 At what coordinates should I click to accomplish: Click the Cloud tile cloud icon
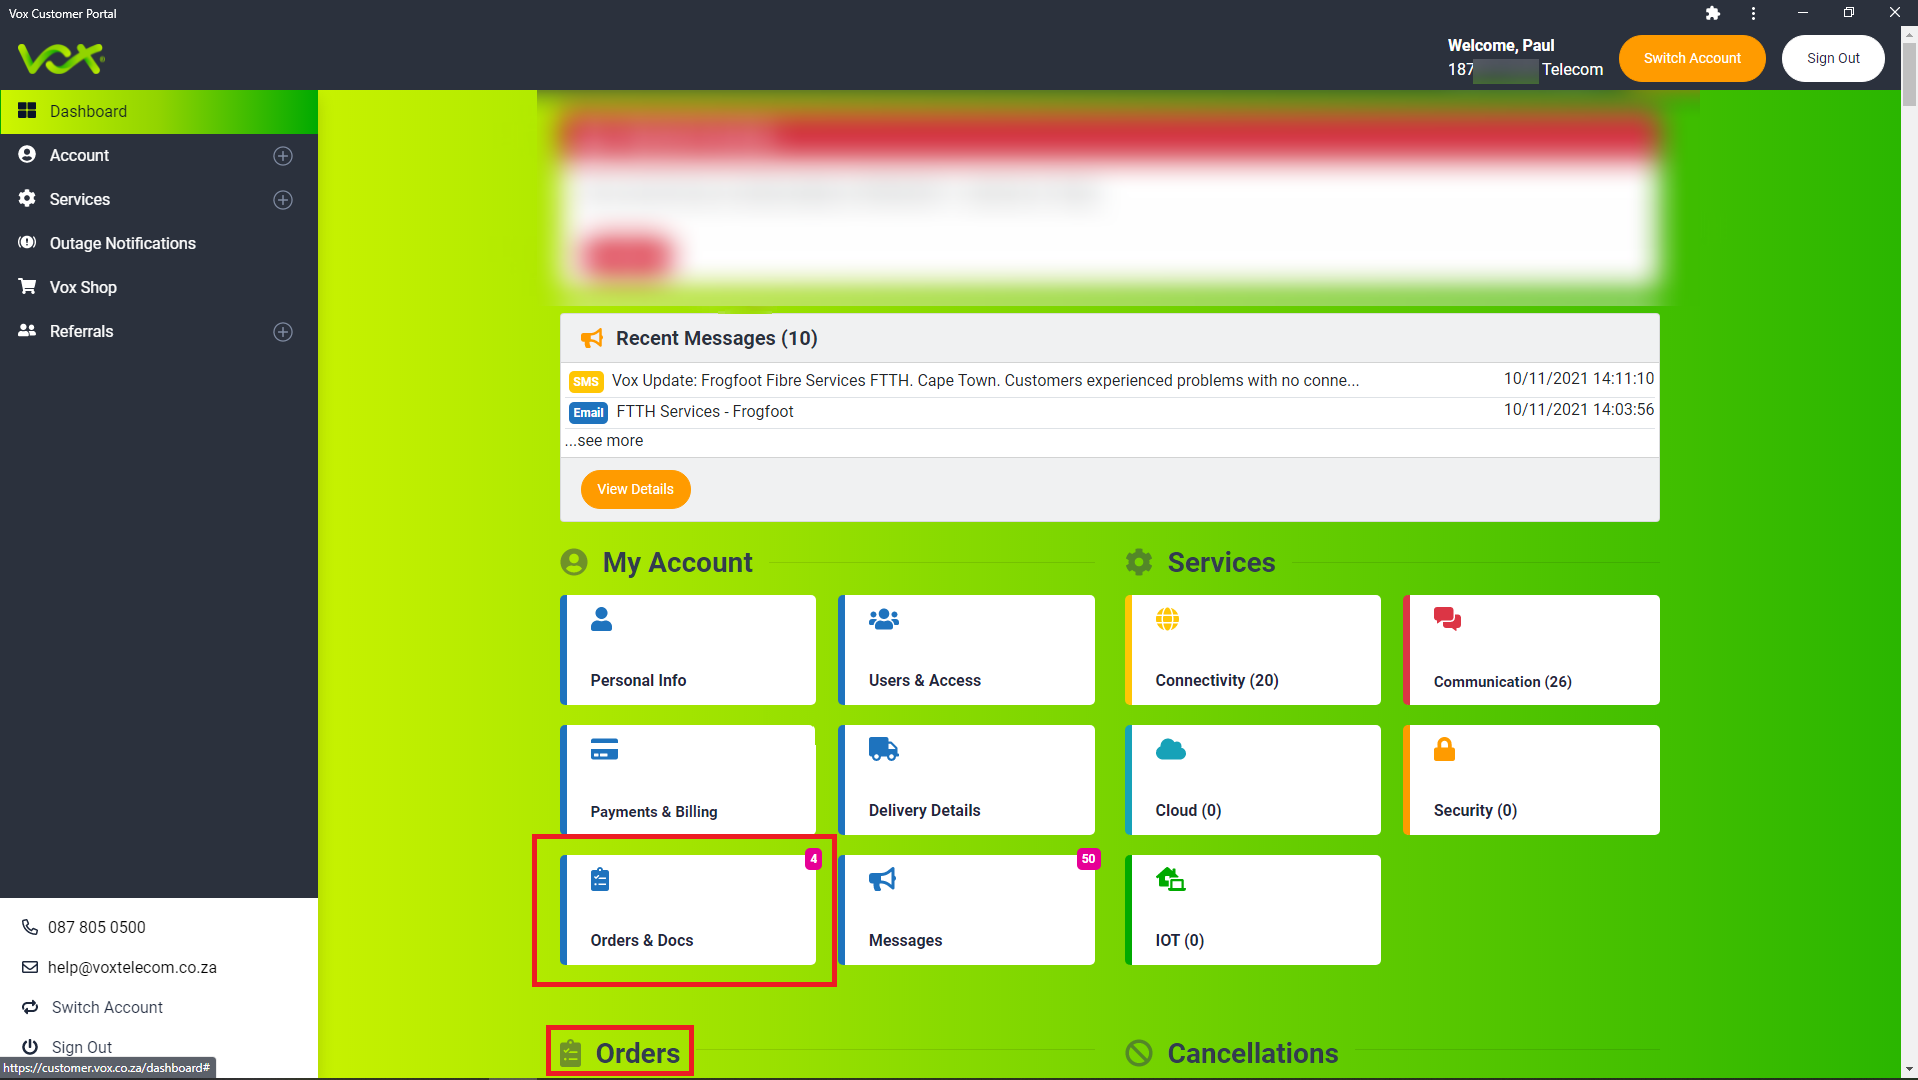click(1170, 749)
